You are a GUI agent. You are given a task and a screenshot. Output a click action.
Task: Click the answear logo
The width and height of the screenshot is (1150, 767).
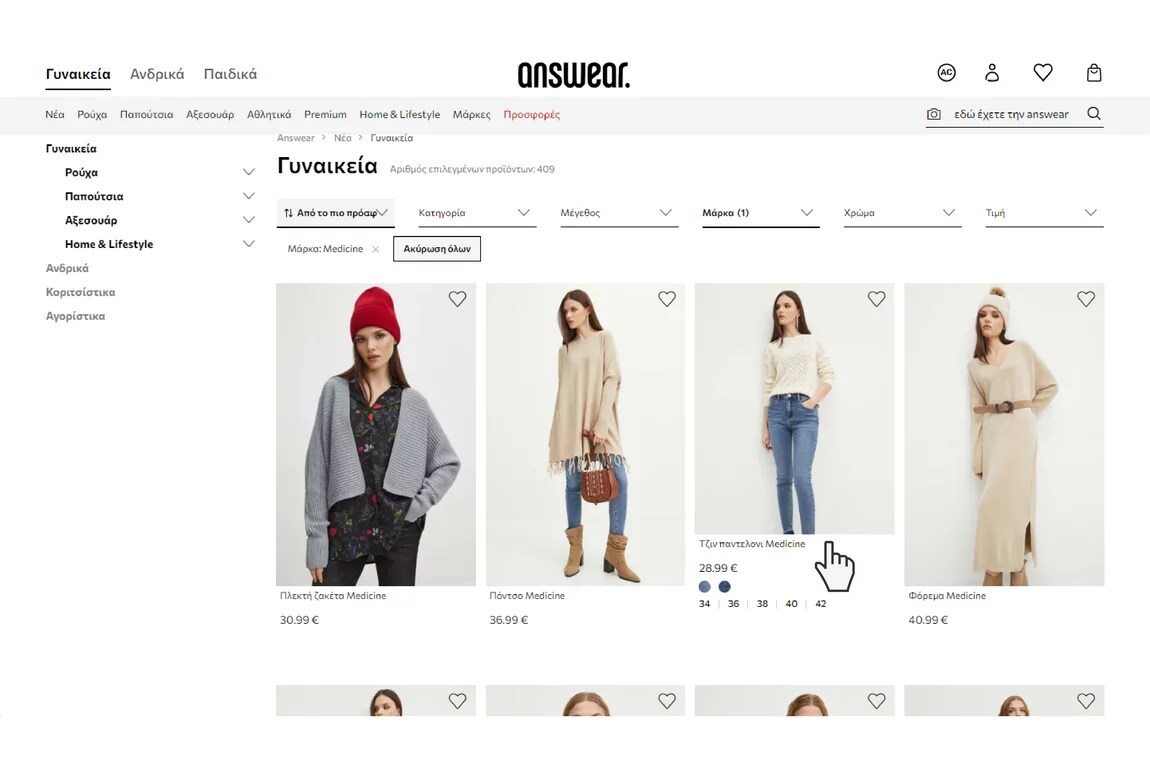coord(574,75)
